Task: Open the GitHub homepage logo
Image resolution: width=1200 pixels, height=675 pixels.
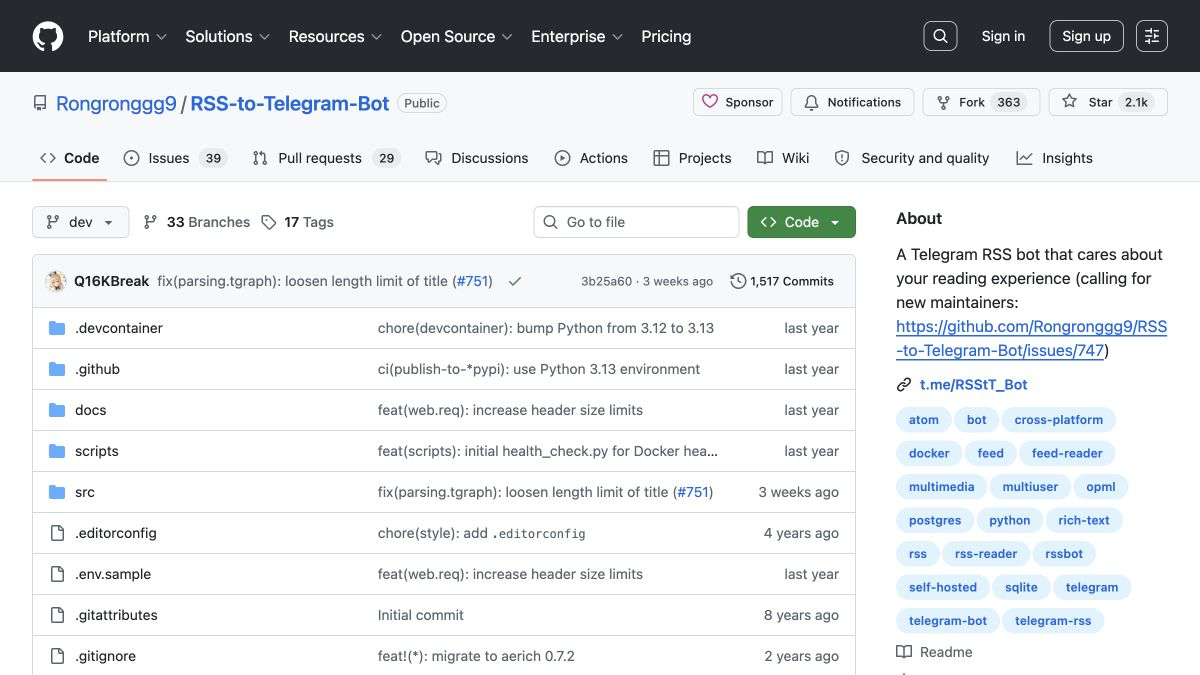Action: click(x=48, y=36)
